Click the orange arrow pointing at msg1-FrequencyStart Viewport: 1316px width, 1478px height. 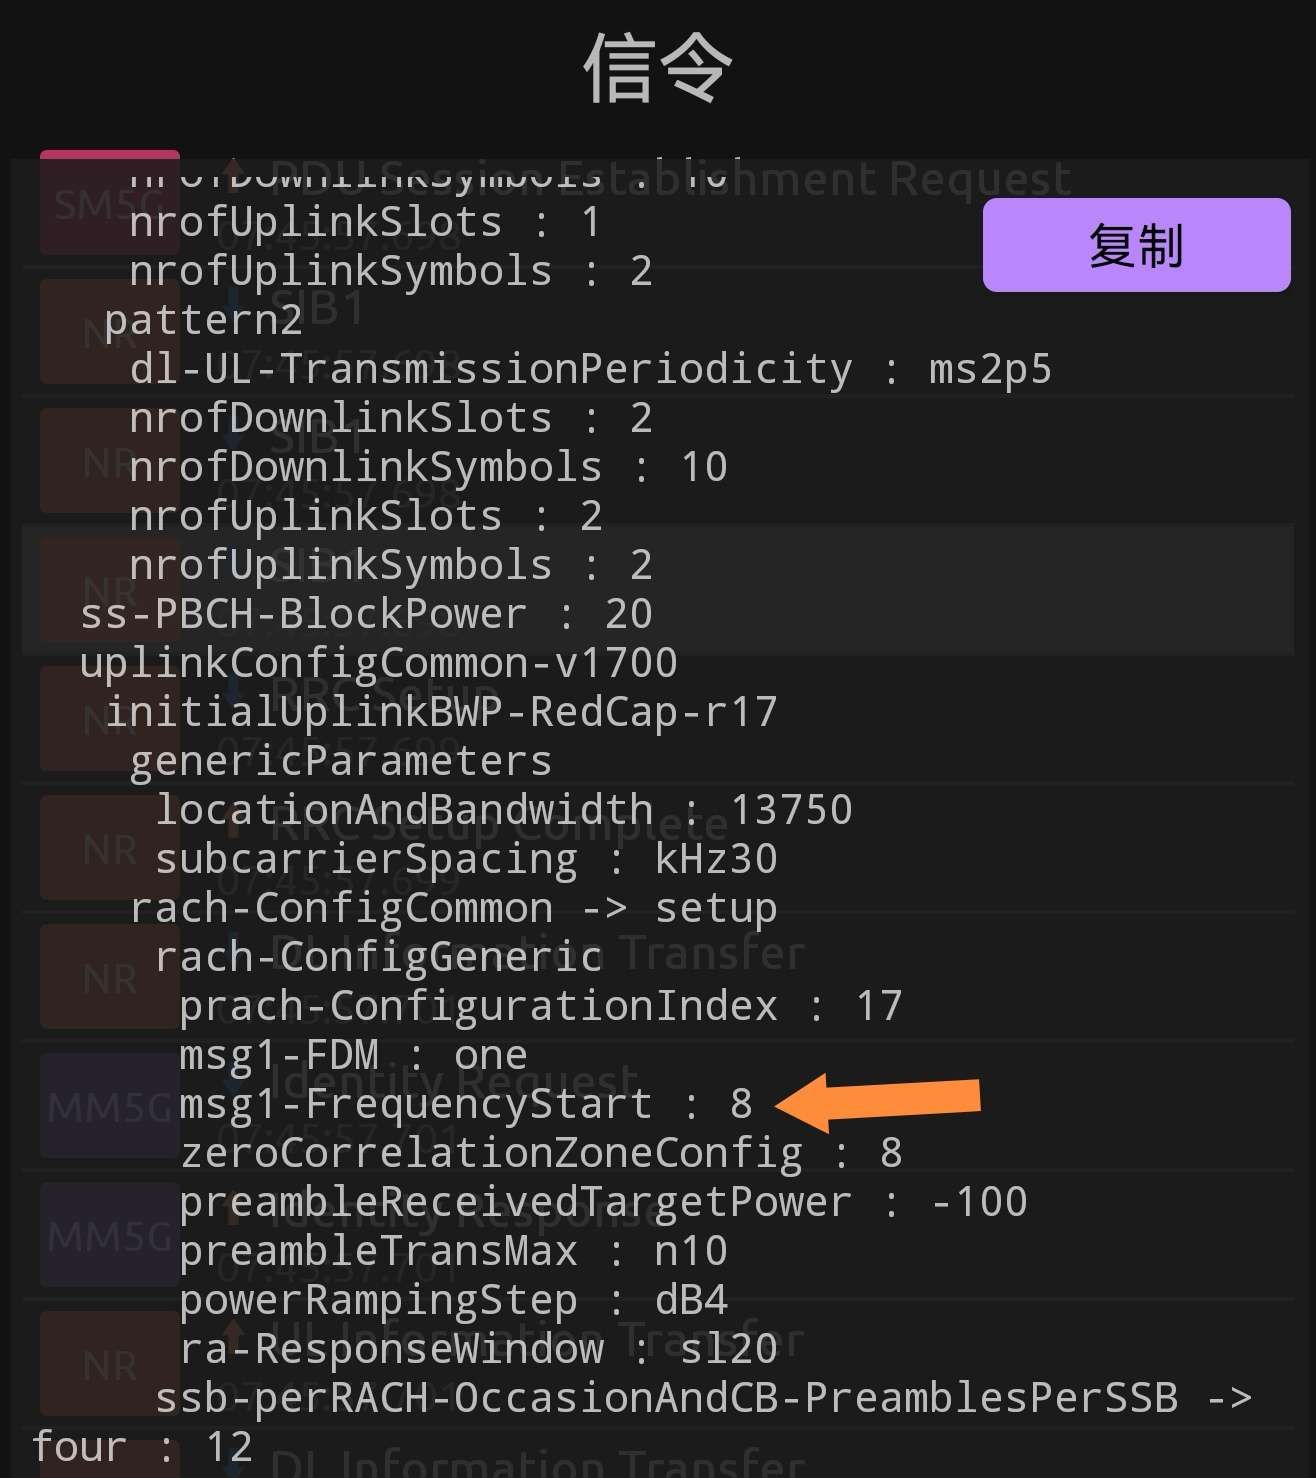tap(878, 1101)
